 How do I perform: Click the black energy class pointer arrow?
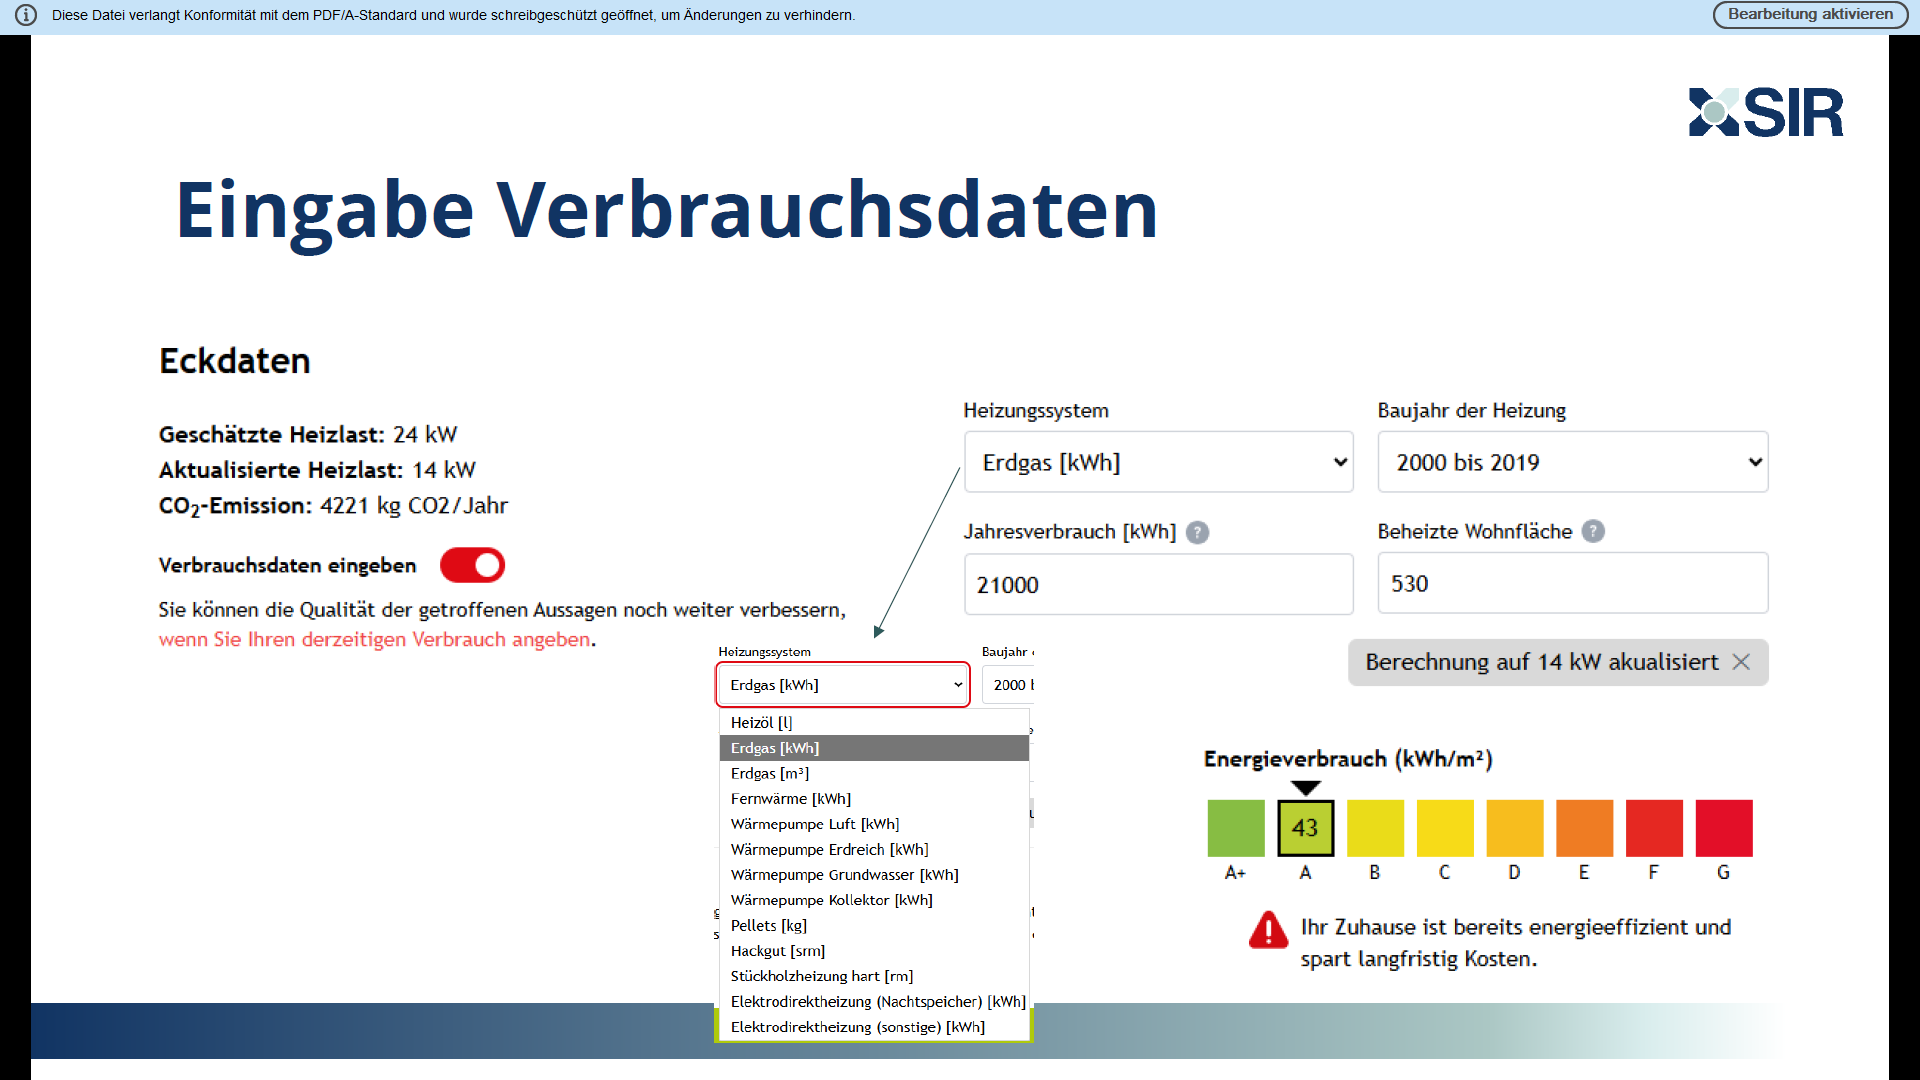click(x=1305, y=788)
